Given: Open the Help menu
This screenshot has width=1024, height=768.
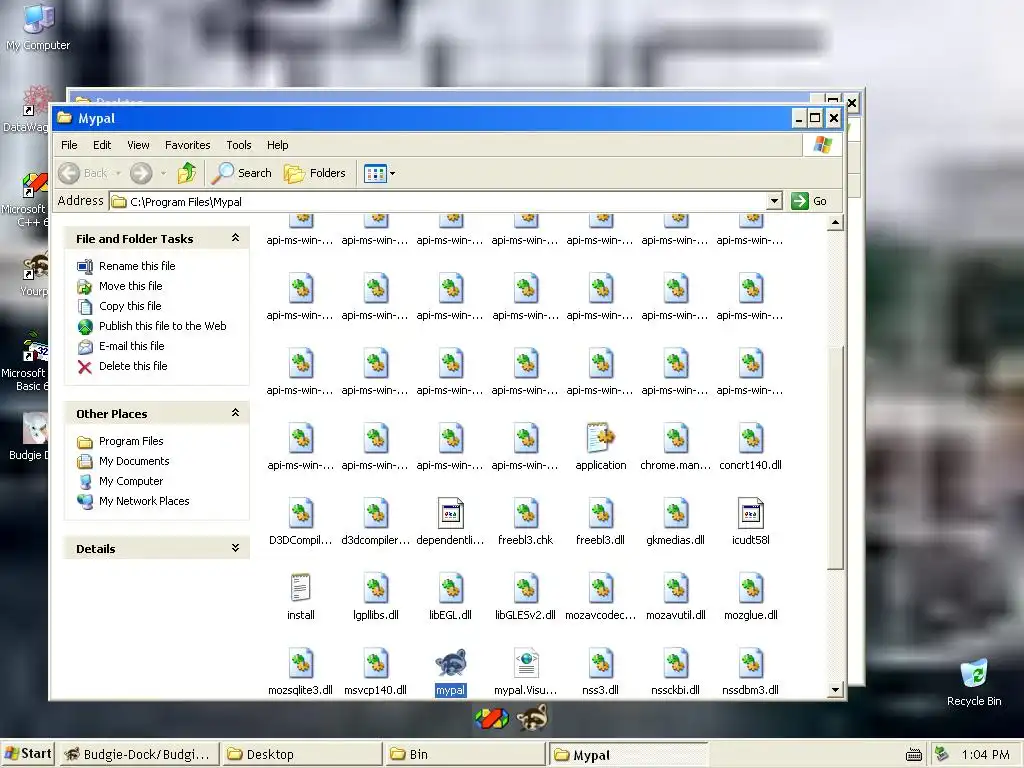Looking at the screenshot, I should pos(278,145).
